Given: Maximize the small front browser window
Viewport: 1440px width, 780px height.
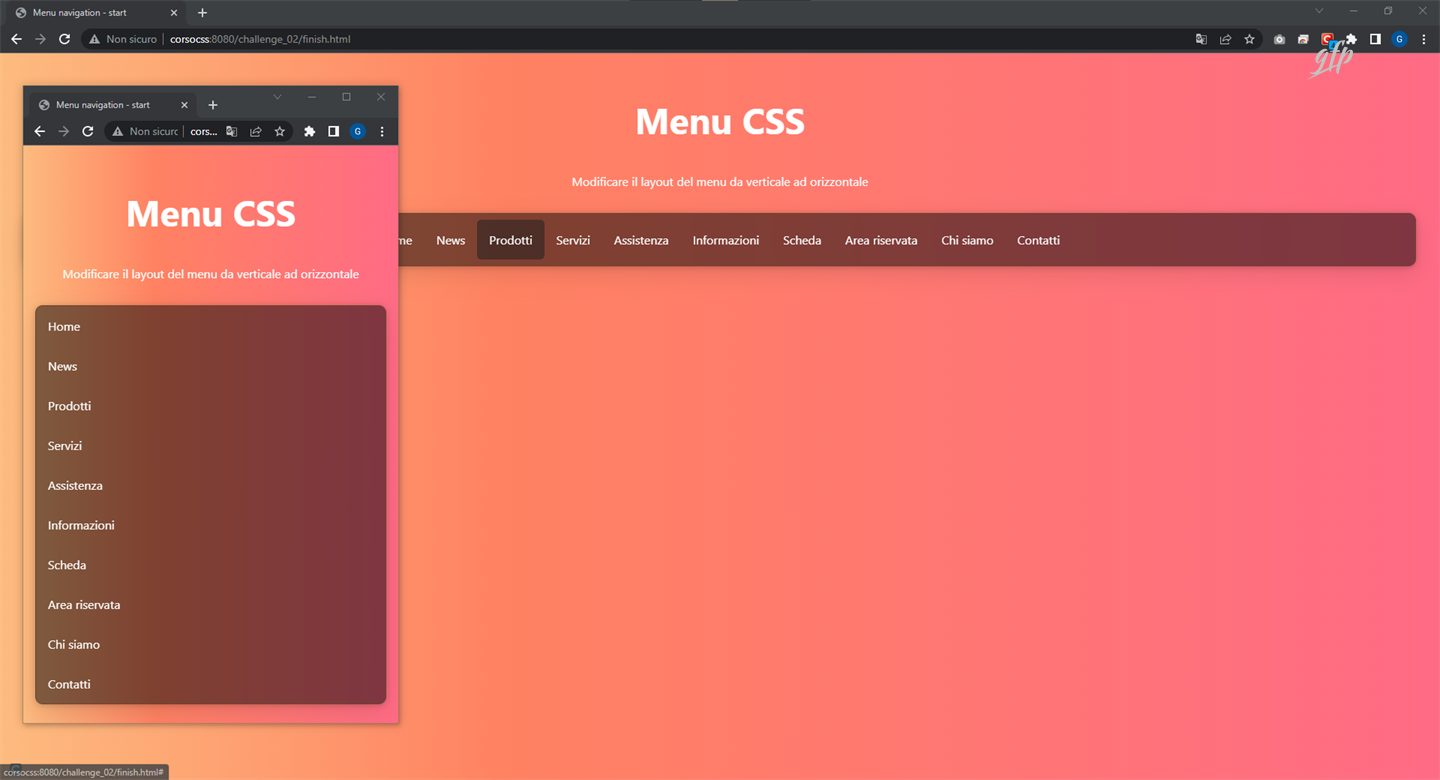Looking at the screenshot, I should click(346, 97).
